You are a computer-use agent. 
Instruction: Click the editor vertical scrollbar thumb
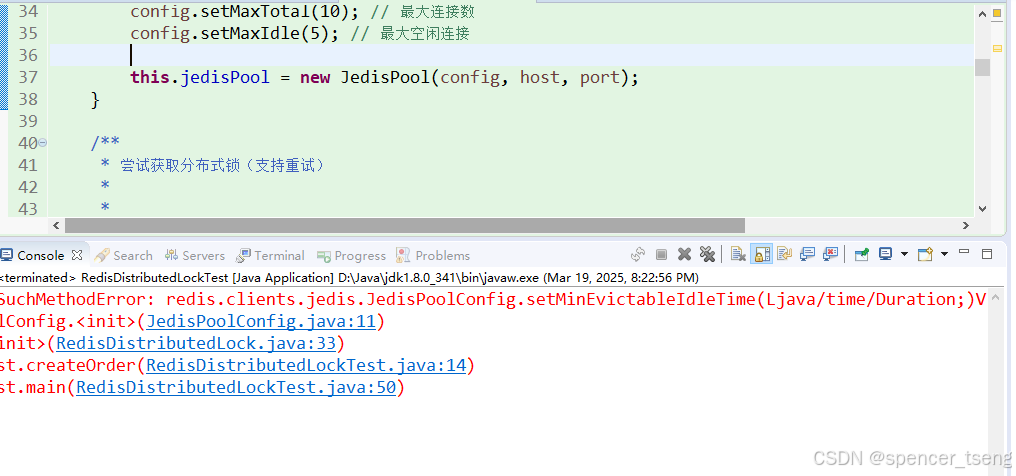coord(982,67)
